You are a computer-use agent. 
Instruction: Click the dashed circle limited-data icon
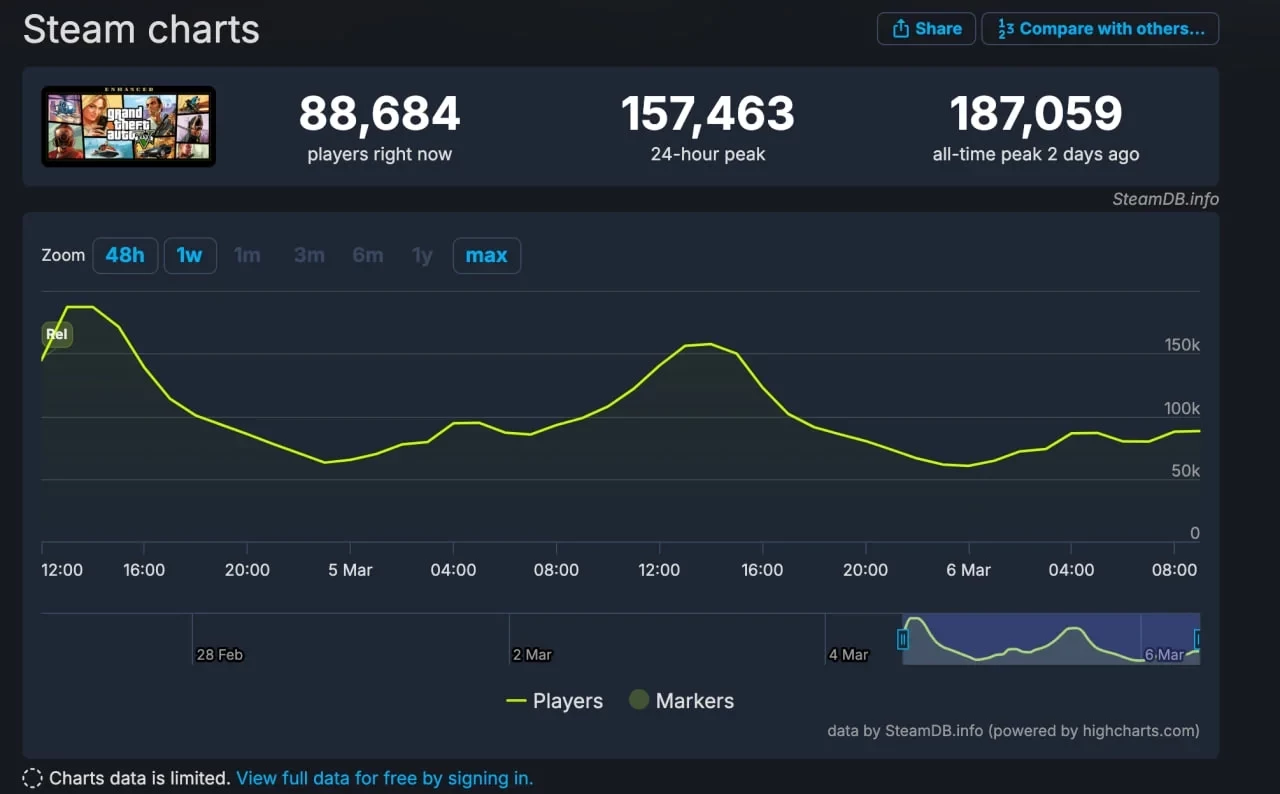[32, 778]
